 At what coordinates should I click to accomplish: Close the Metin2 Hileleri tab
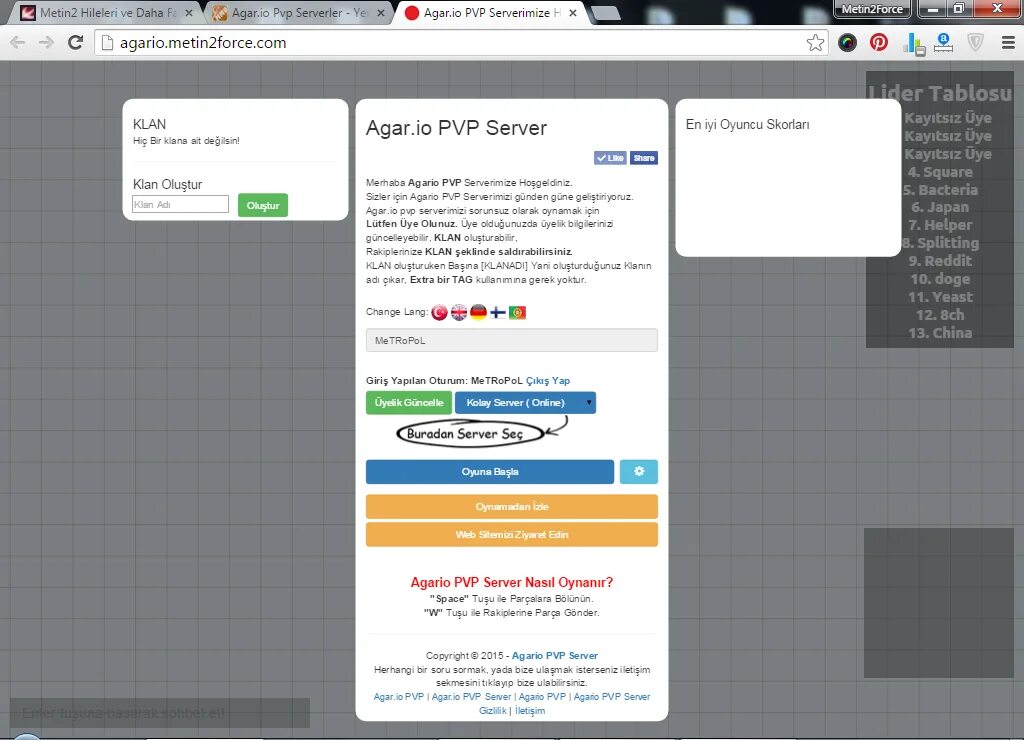(x=189, y=12)
